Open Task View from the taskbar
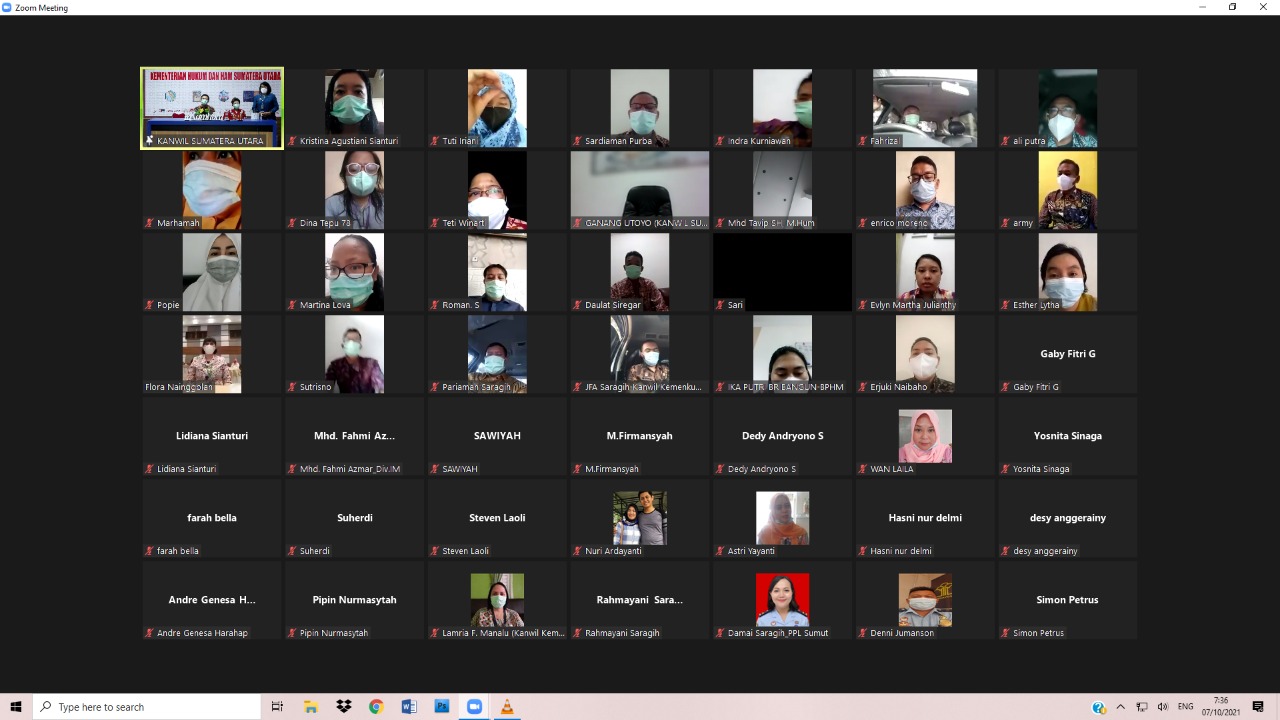The height and width of the screenshot is (720, 1280). pos(277,707)
